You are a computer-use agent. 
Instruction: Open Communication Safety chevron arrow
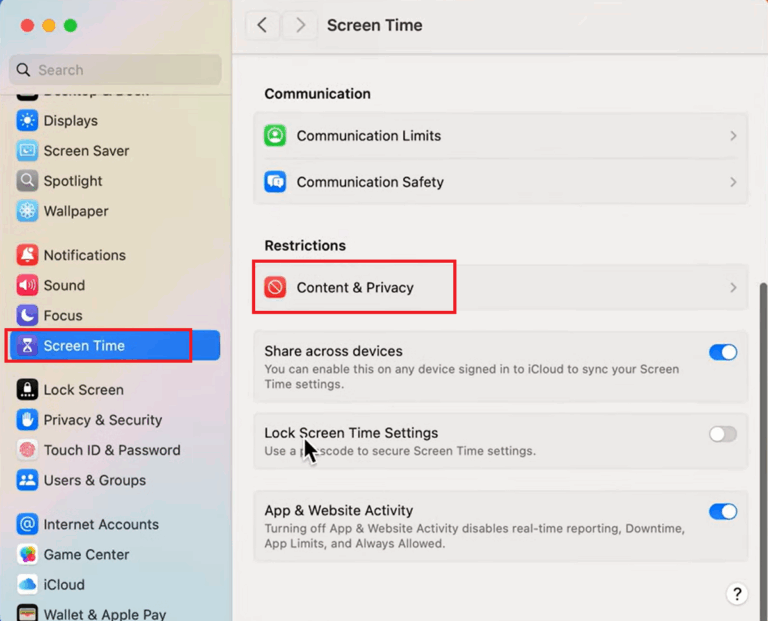tap(733, 182)
